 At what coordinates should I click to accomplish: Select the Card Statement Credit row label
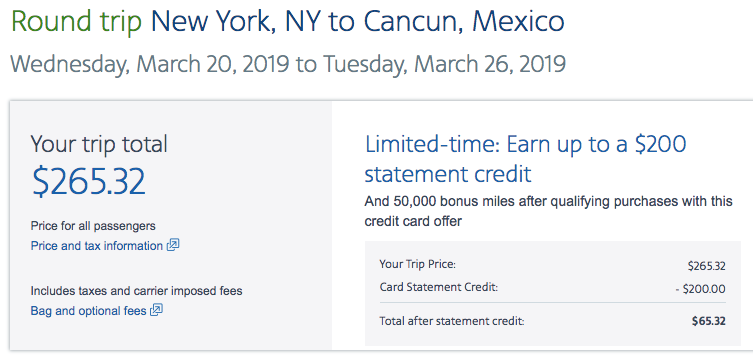[x=438, y=288]
